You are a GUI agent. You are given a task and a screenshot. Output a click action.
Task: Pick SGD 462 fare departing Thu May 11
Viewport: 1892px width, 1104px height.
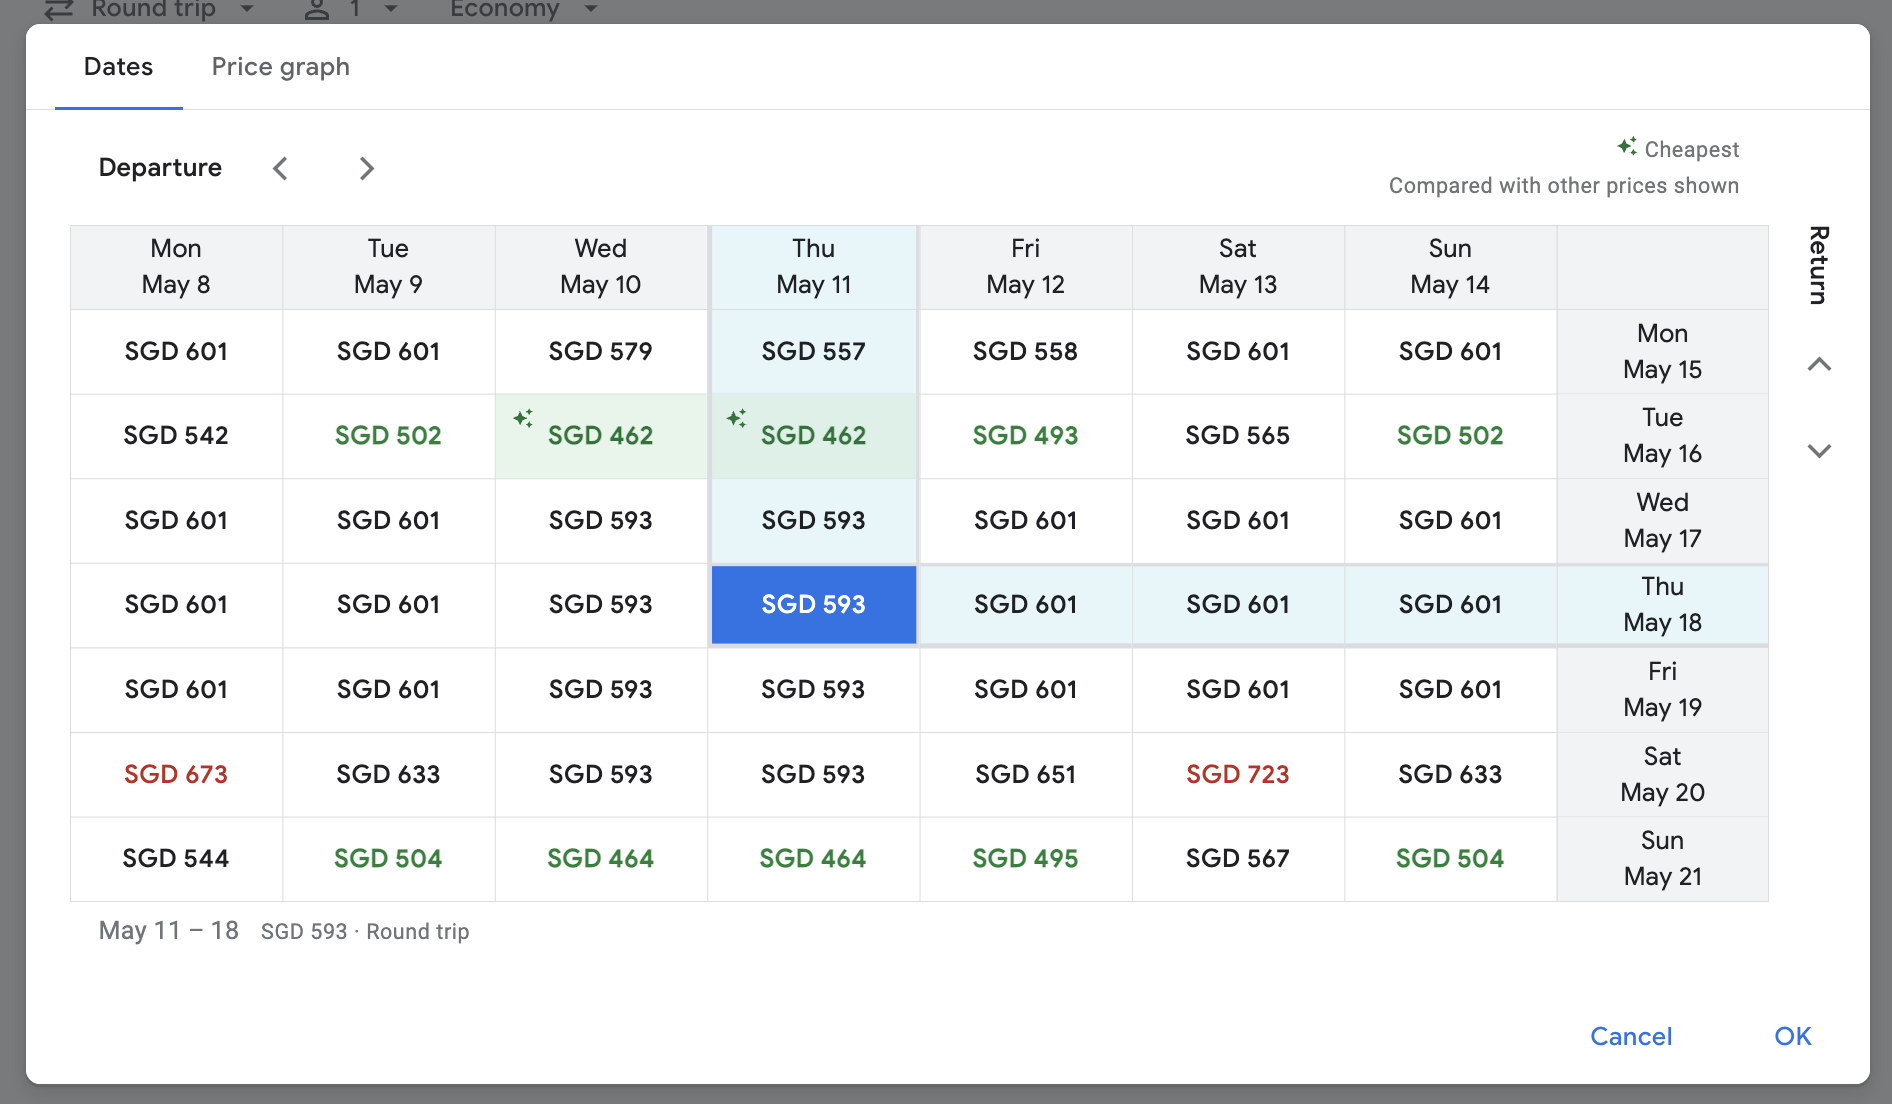pos(813,436)
